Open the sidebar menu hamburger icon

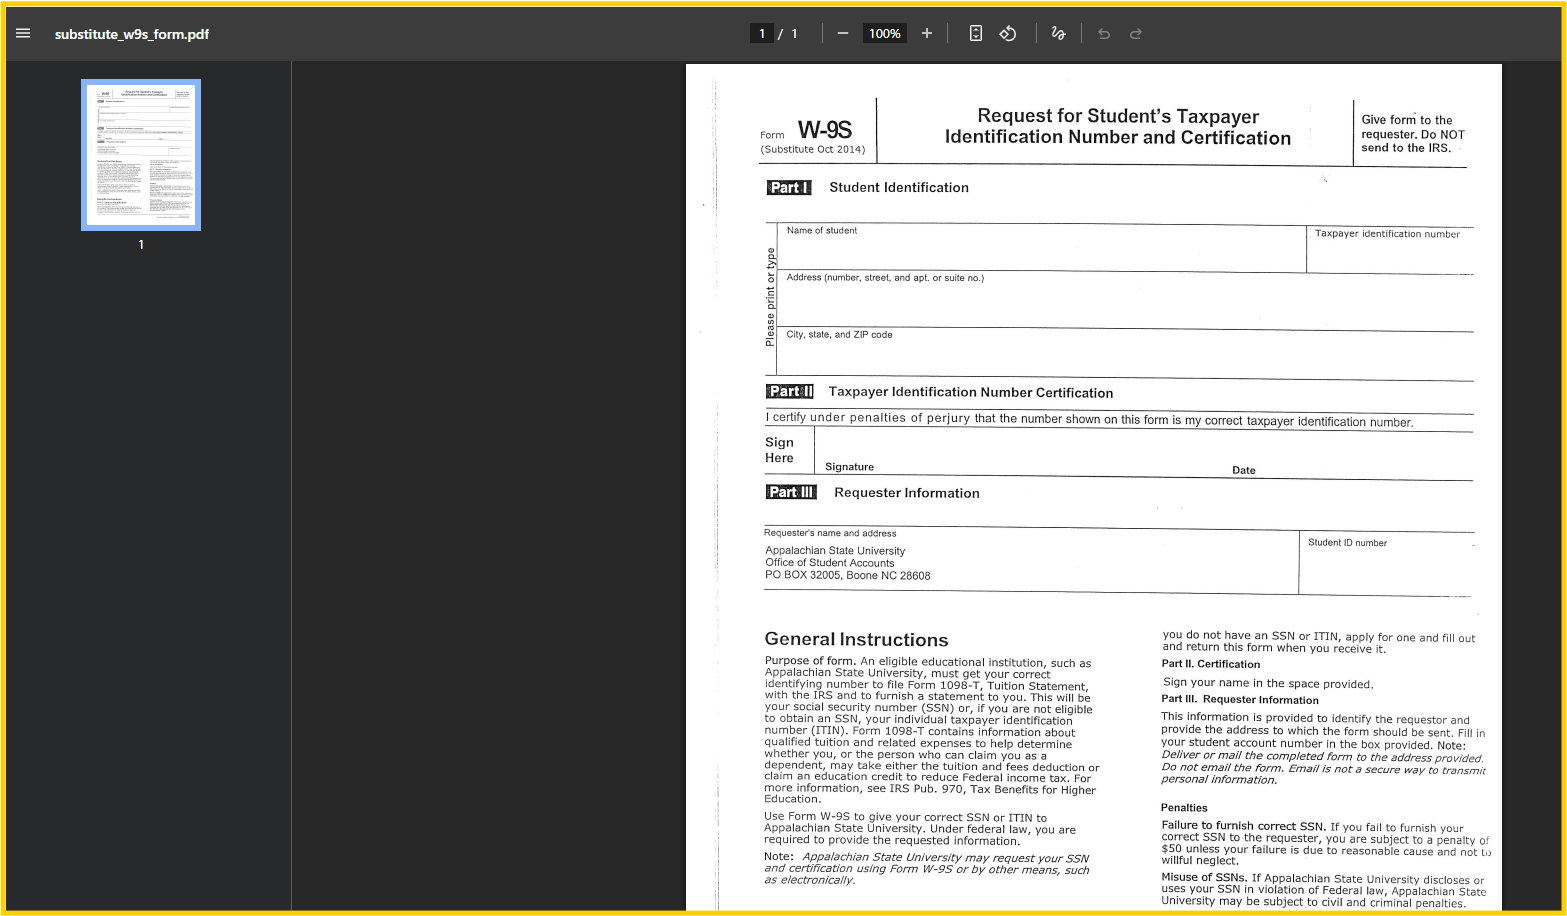pyautogui.click(x=23, y=33)
